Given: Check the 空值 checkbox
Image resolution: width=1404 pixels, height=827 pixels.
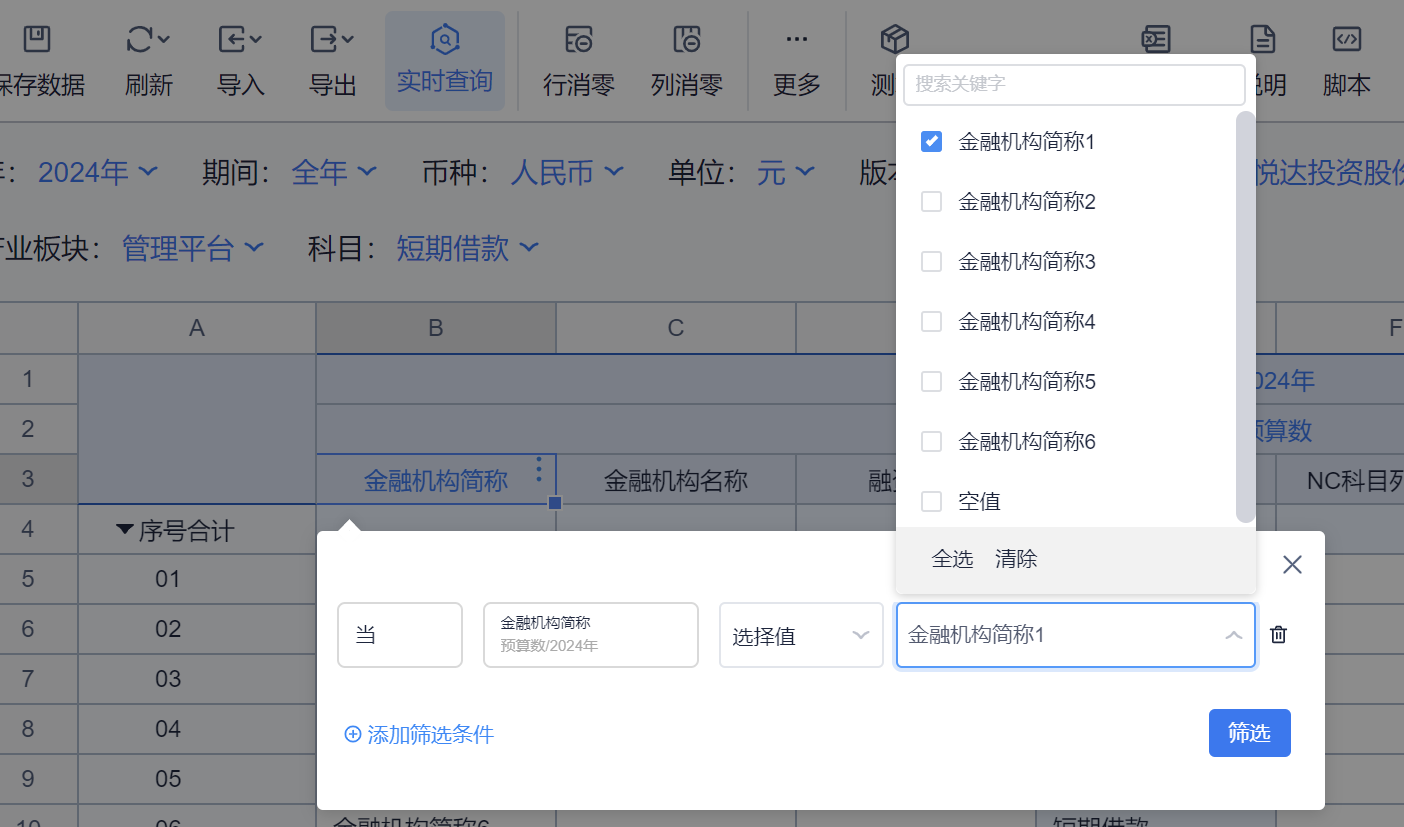Looking at the screenshot, I should tap(931, 501).
